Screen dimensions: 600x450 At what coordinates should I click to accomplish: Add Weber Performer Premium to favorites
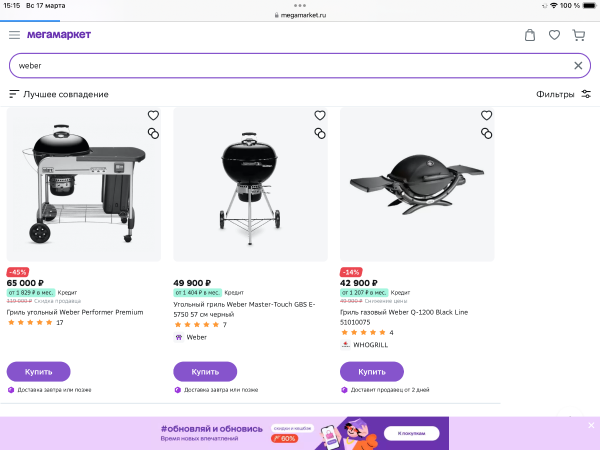(153, 115)
